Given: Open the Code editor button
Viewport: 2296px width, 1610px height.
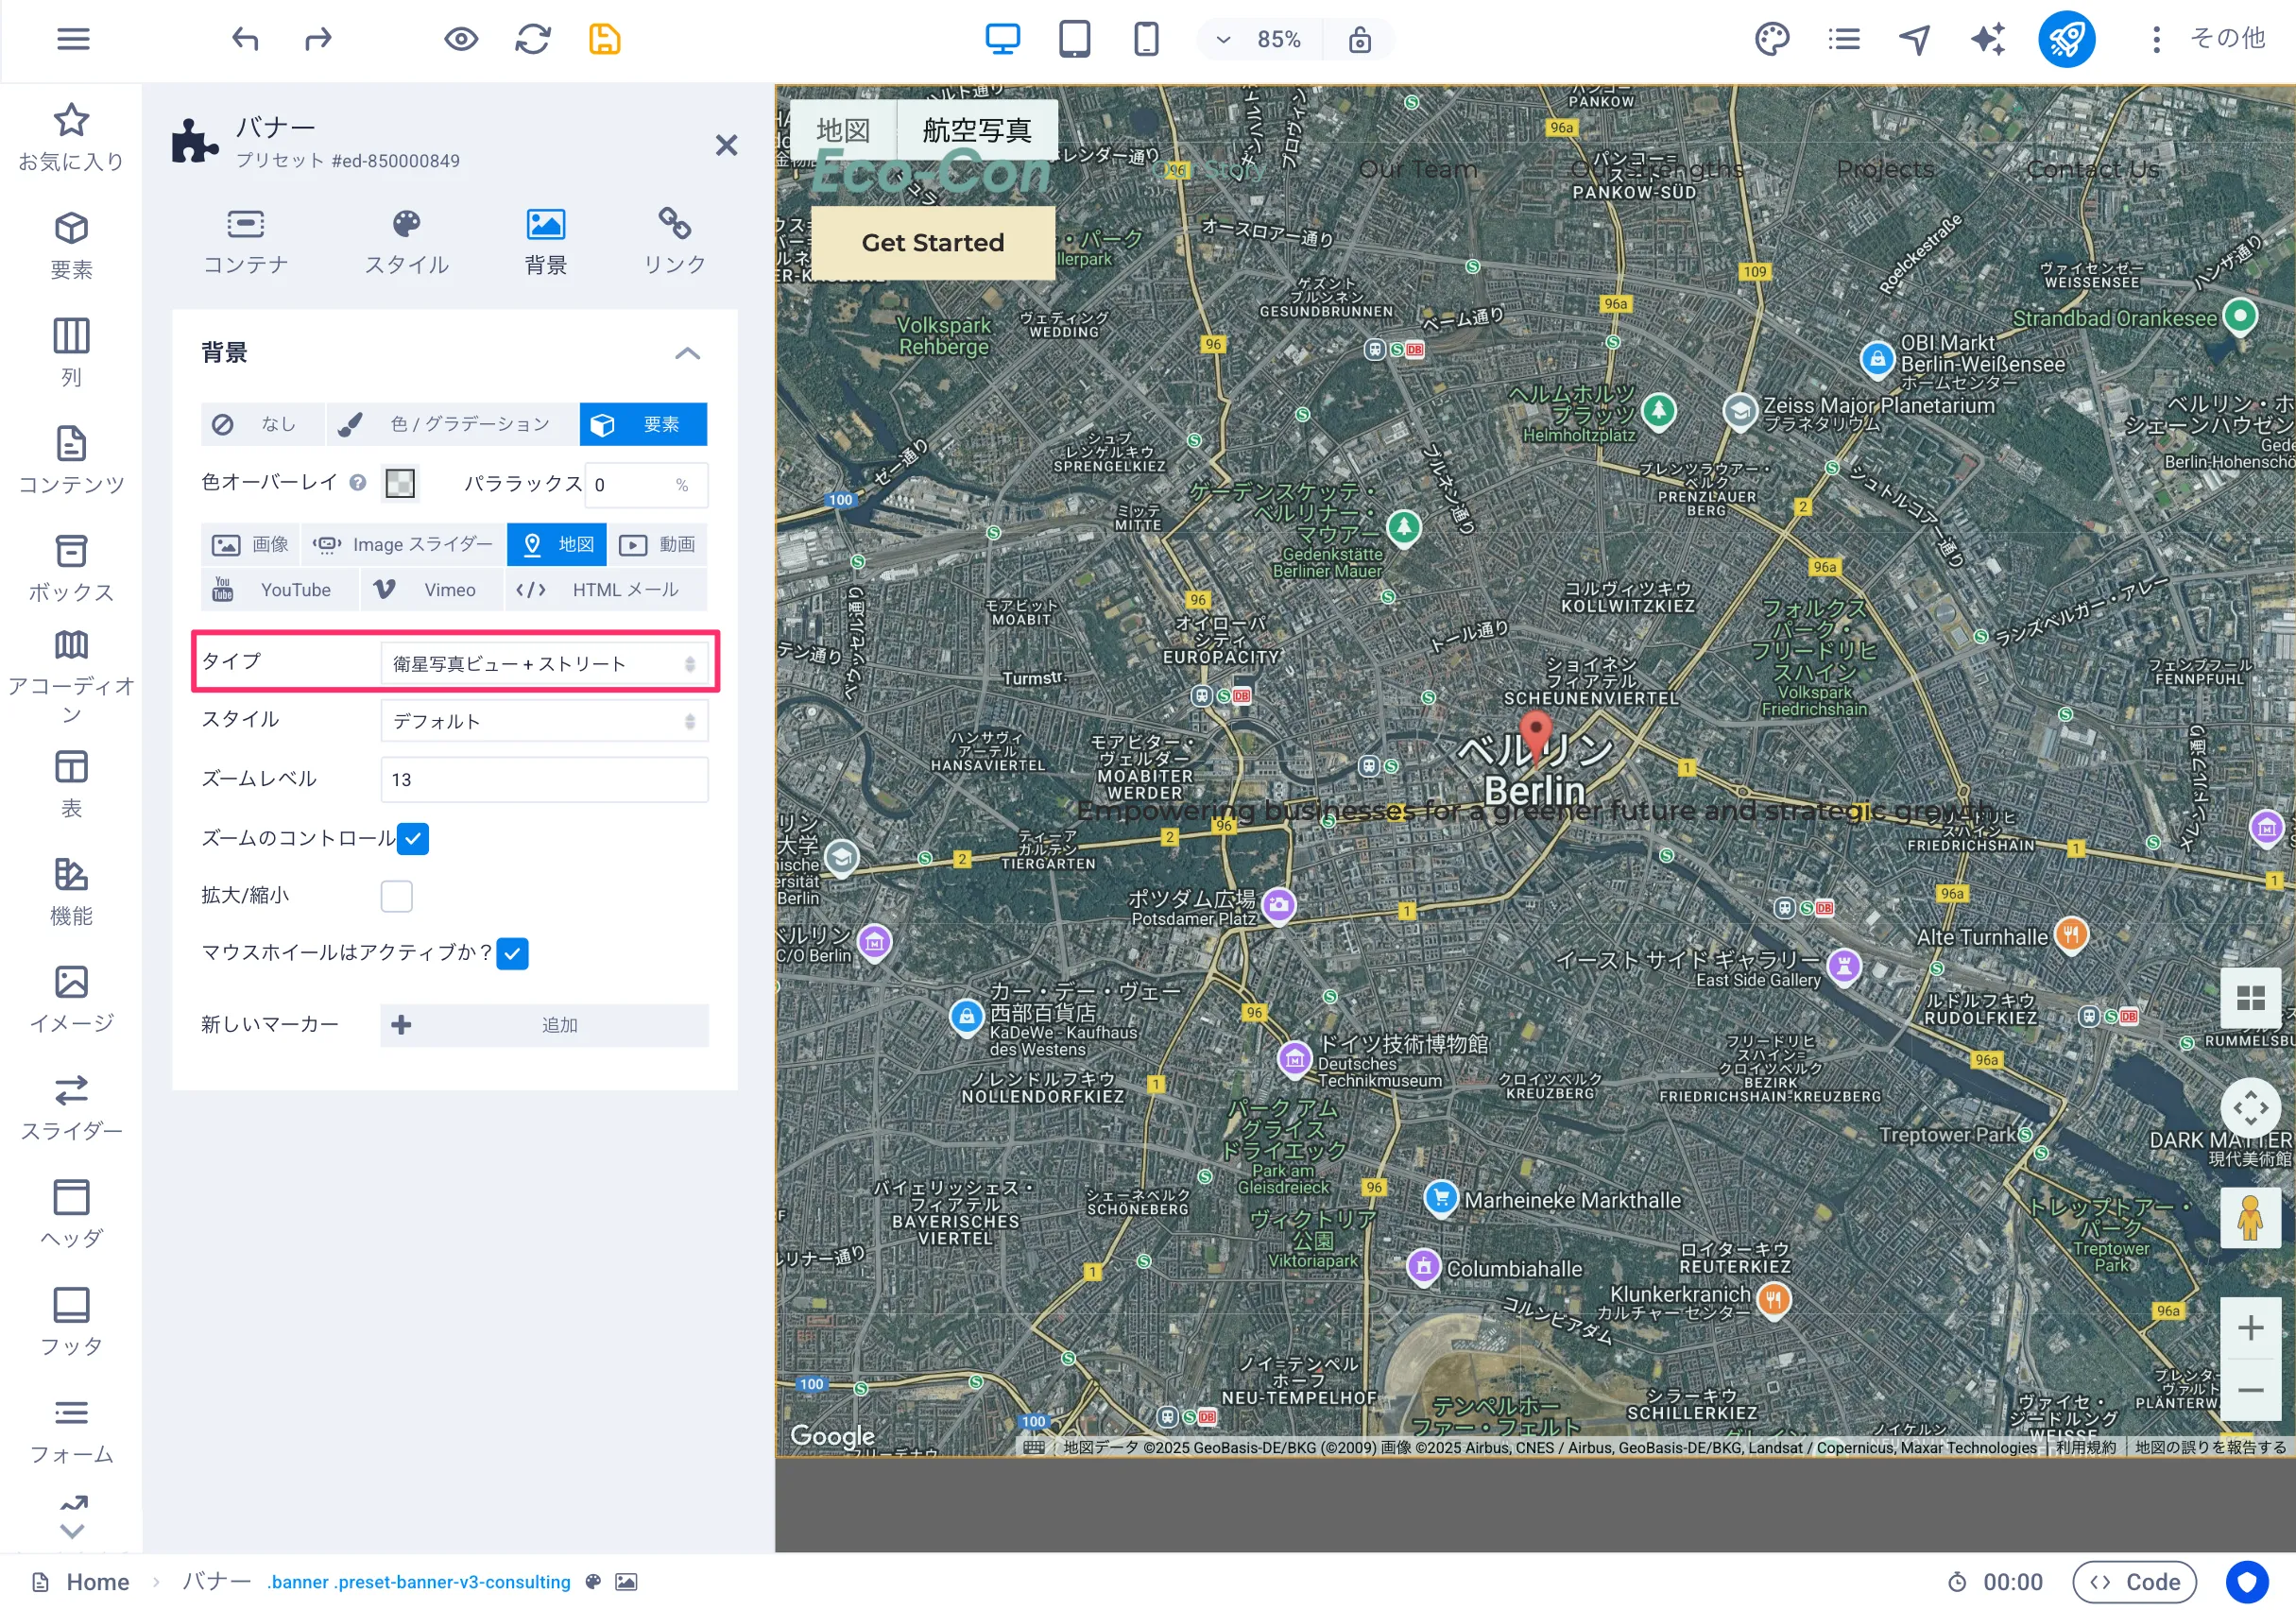Looking at the screenshot, I should coord(2134,1582).
